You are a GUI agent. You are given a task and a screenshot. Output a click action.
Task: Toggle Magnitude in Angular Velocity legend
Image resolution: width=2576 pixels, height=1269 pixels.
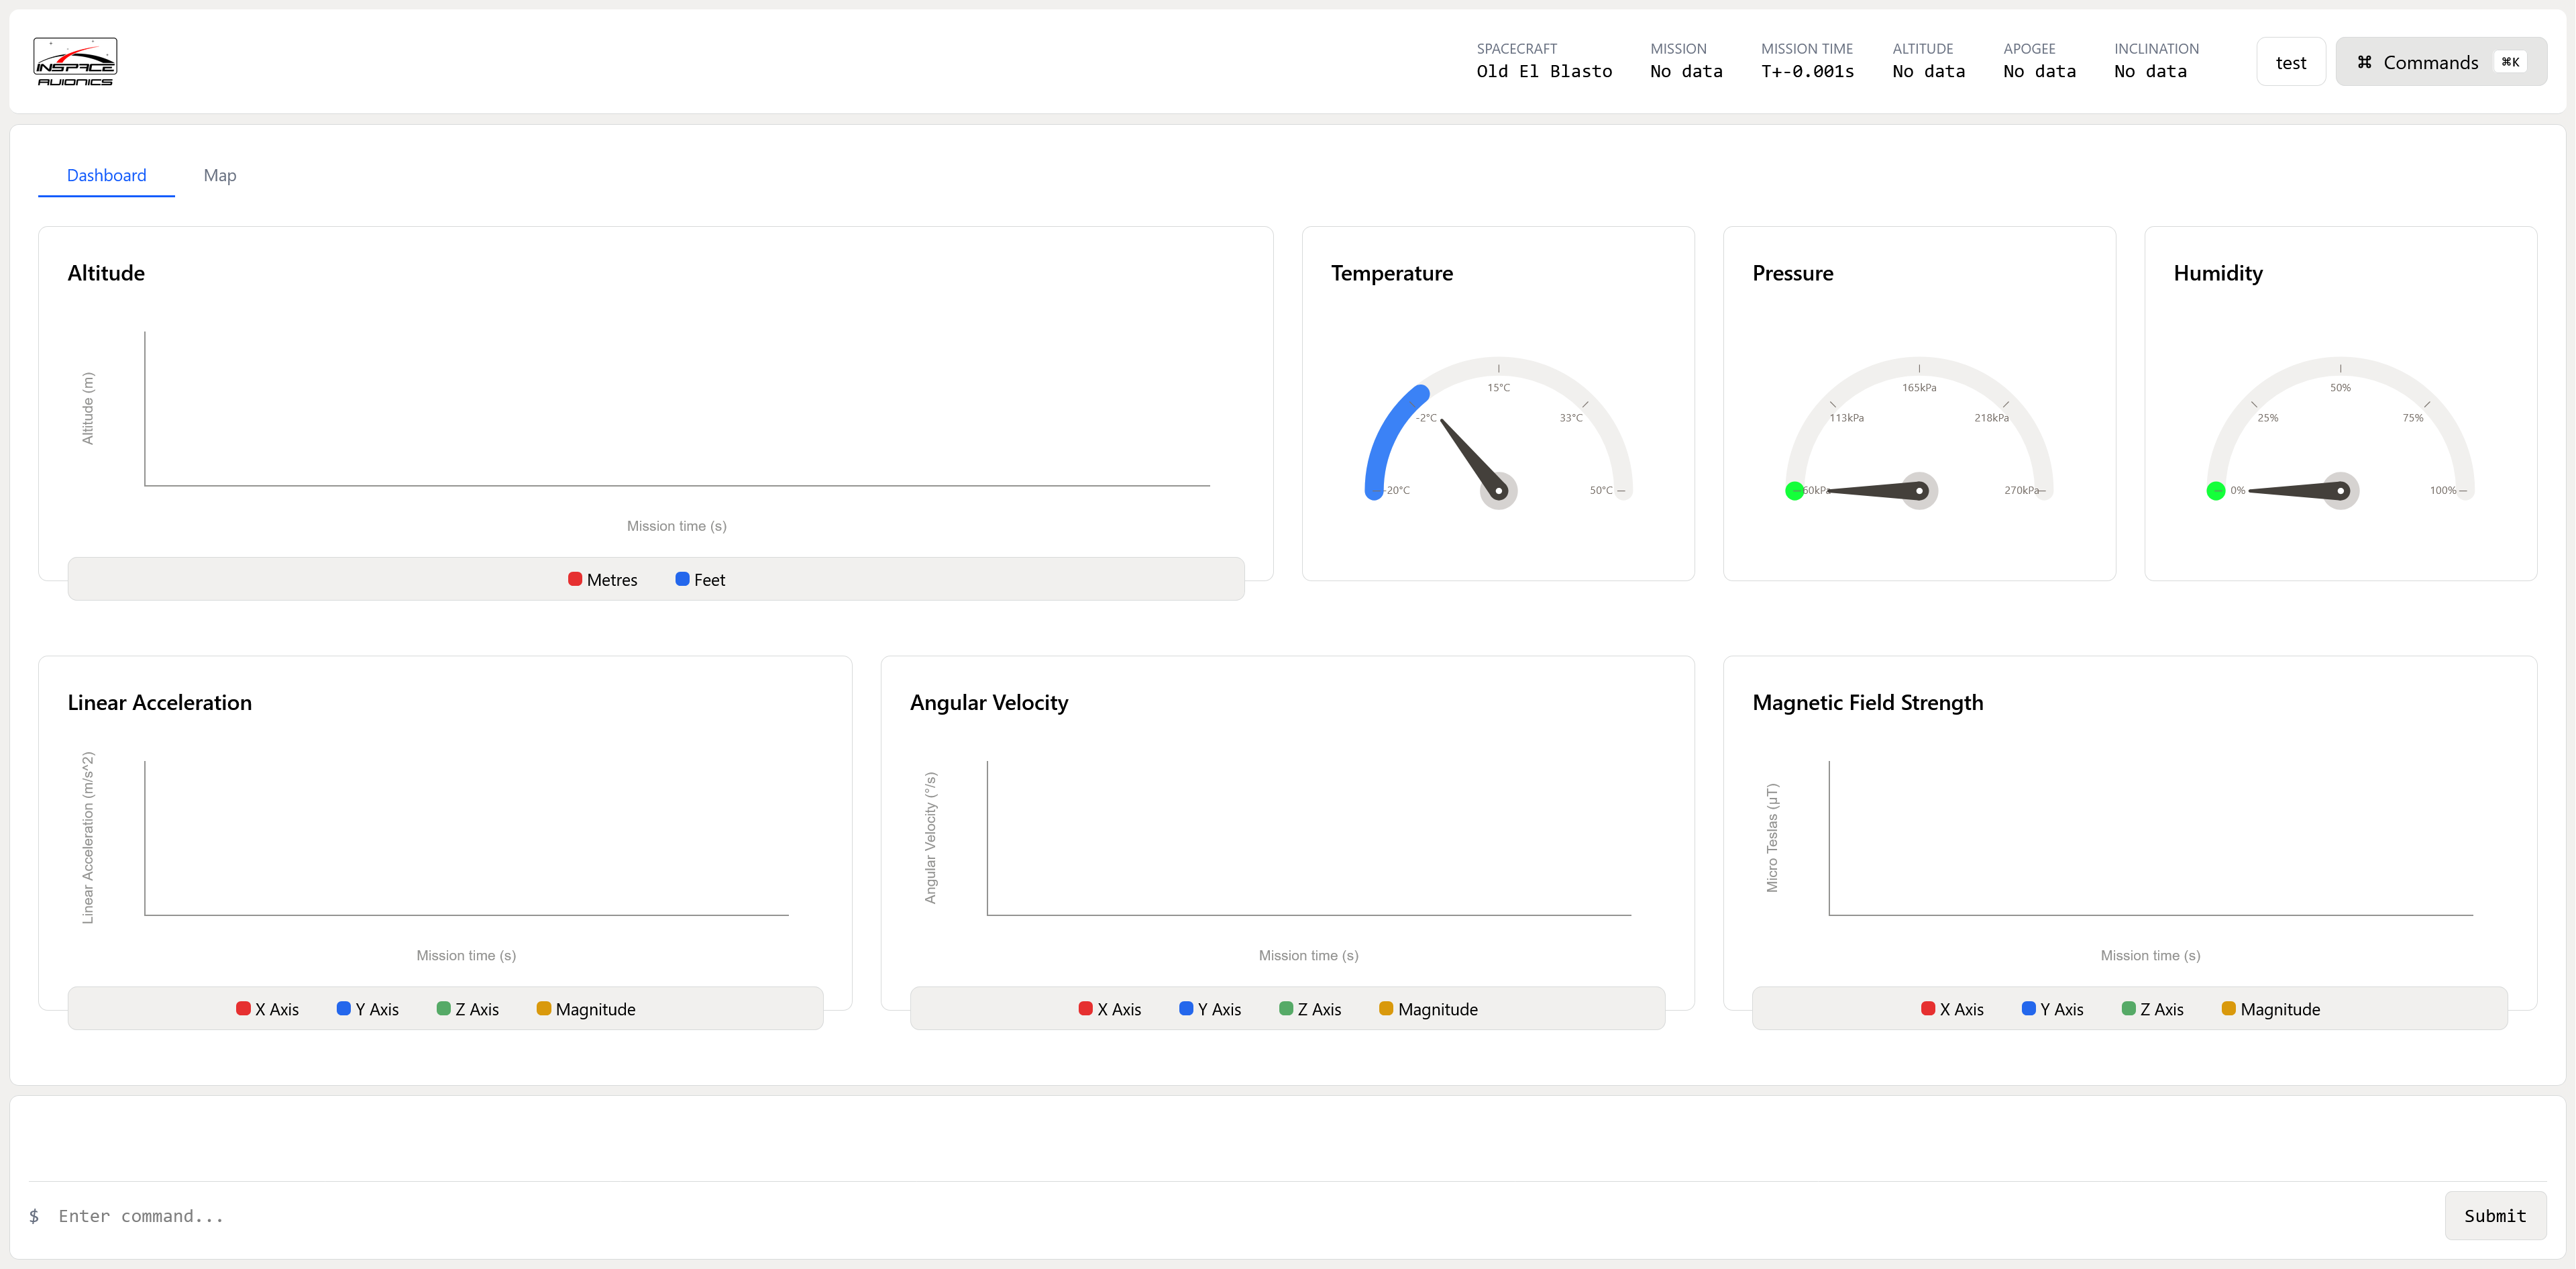tap(1428, 1009)
